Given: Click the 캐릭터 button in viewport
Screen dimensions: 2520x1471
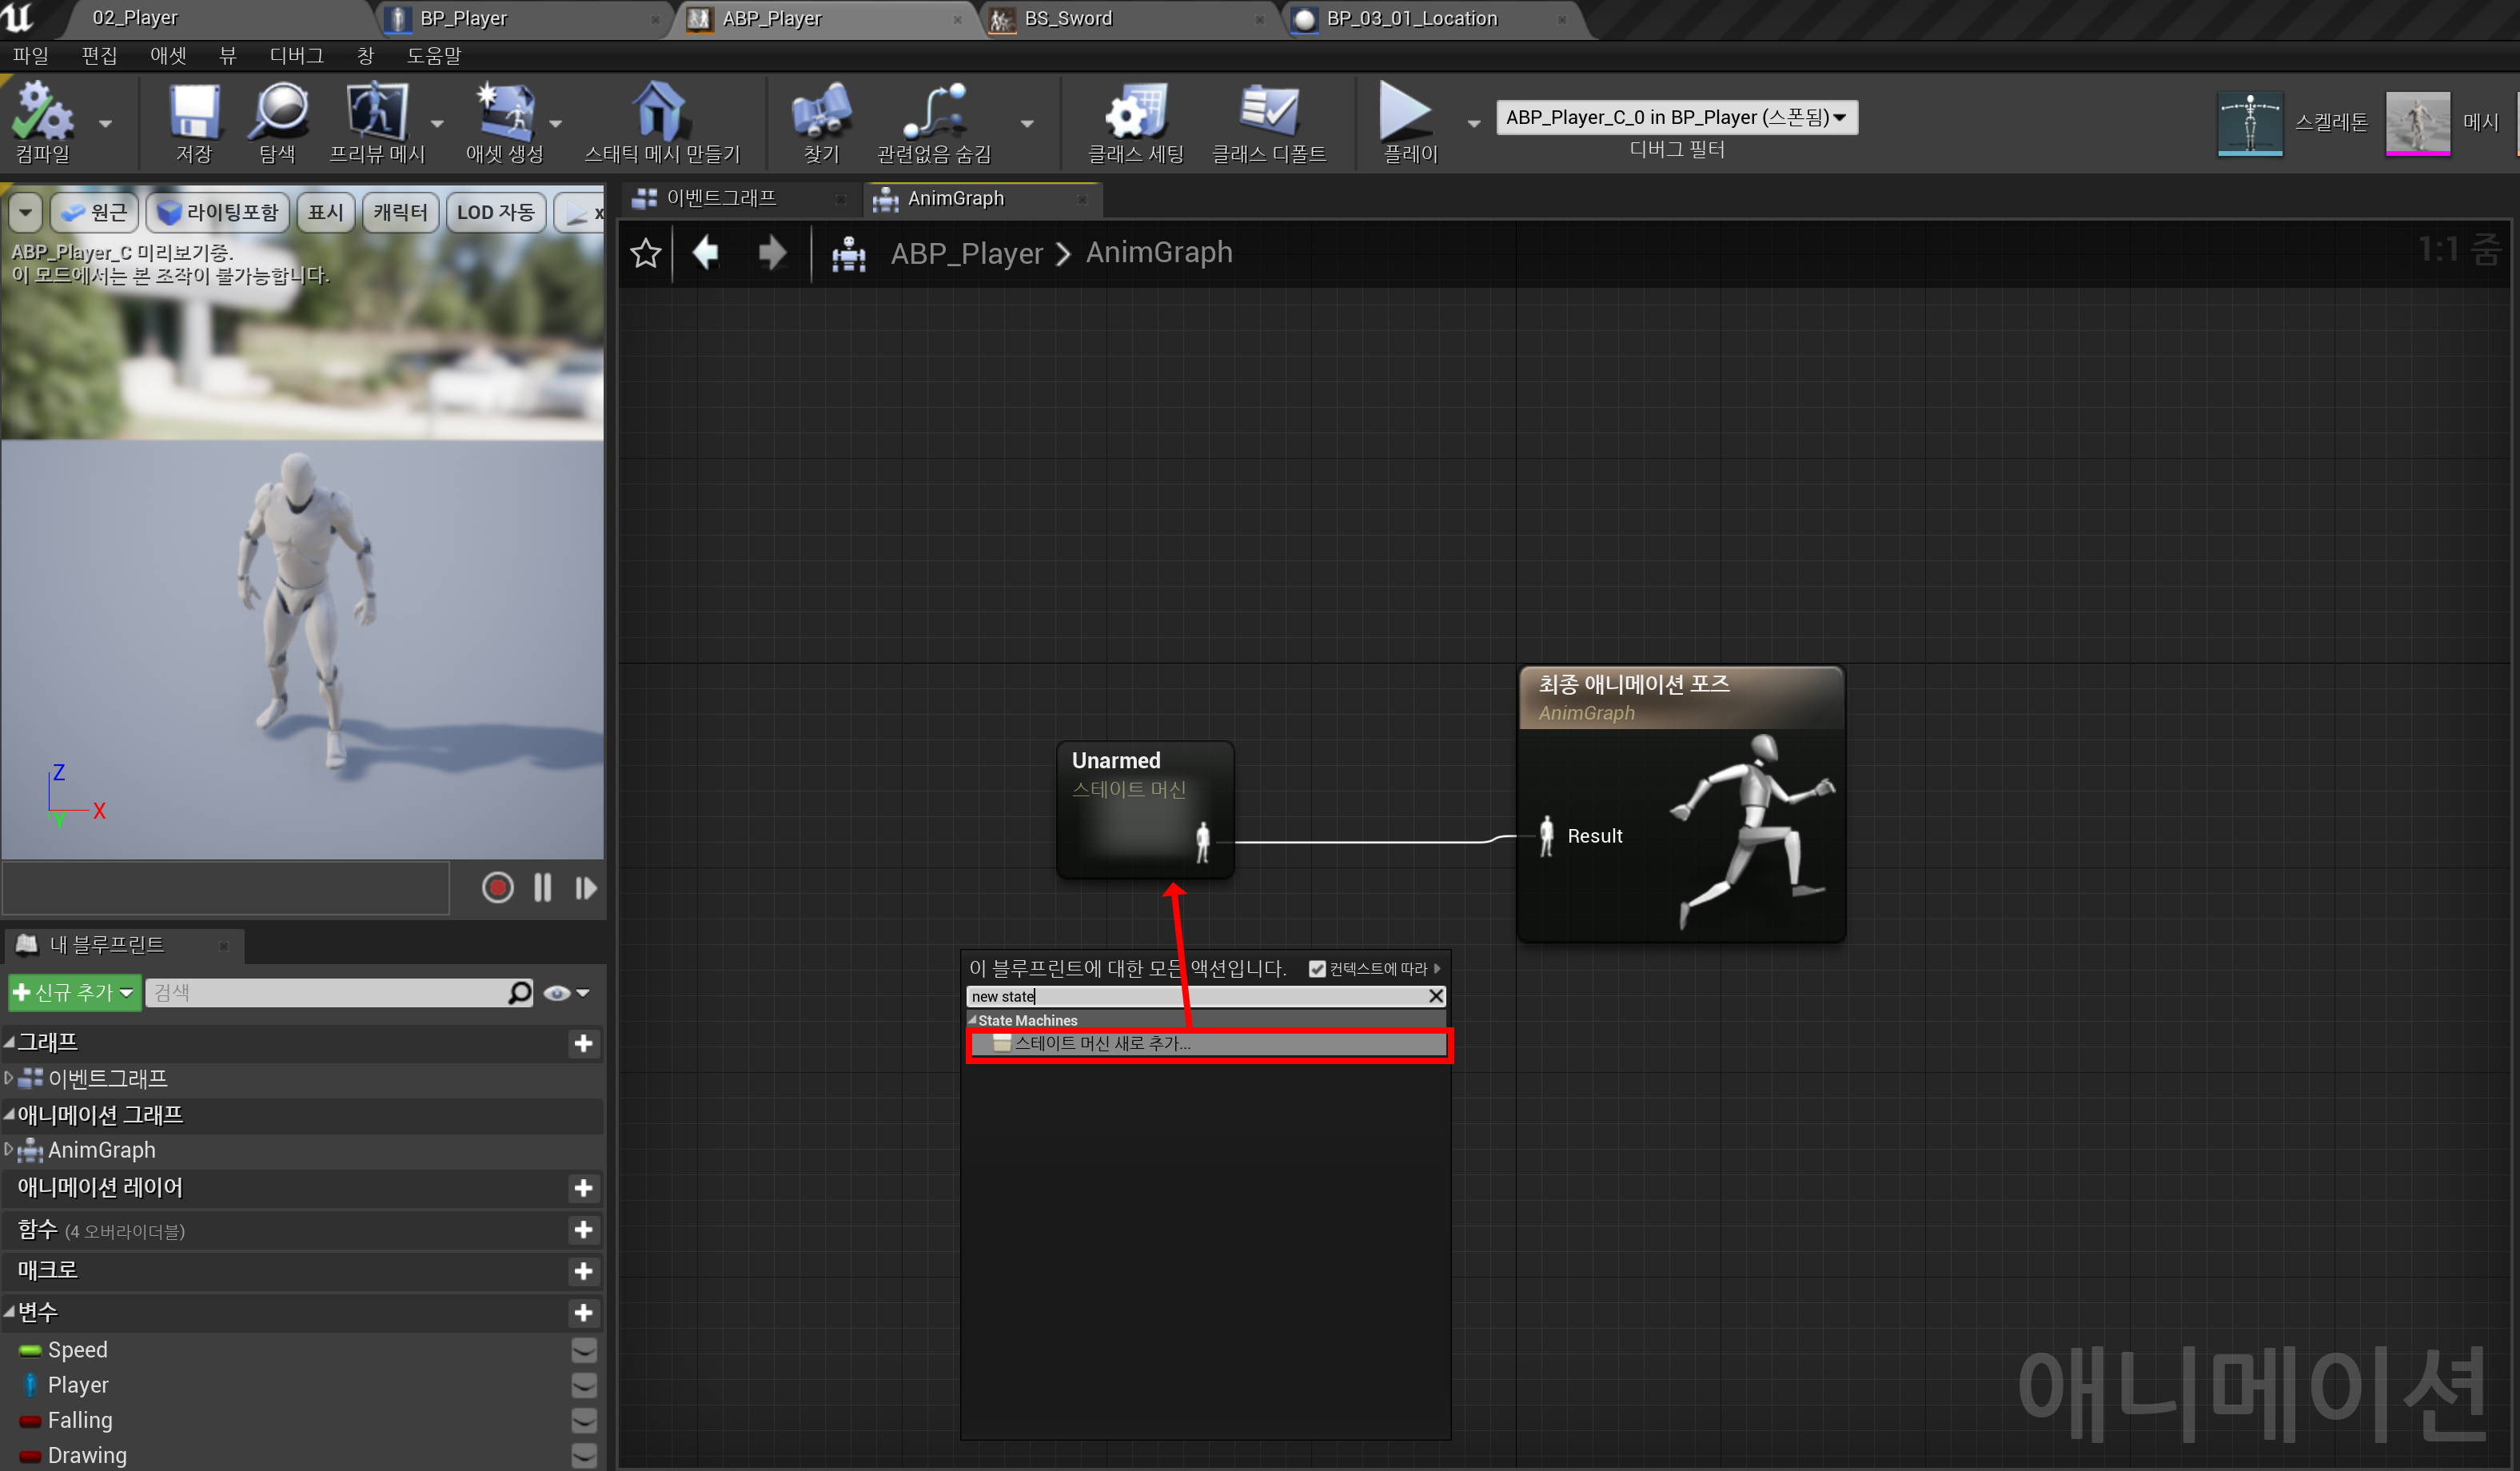Looking at the screenshot, I should point(400,212).
